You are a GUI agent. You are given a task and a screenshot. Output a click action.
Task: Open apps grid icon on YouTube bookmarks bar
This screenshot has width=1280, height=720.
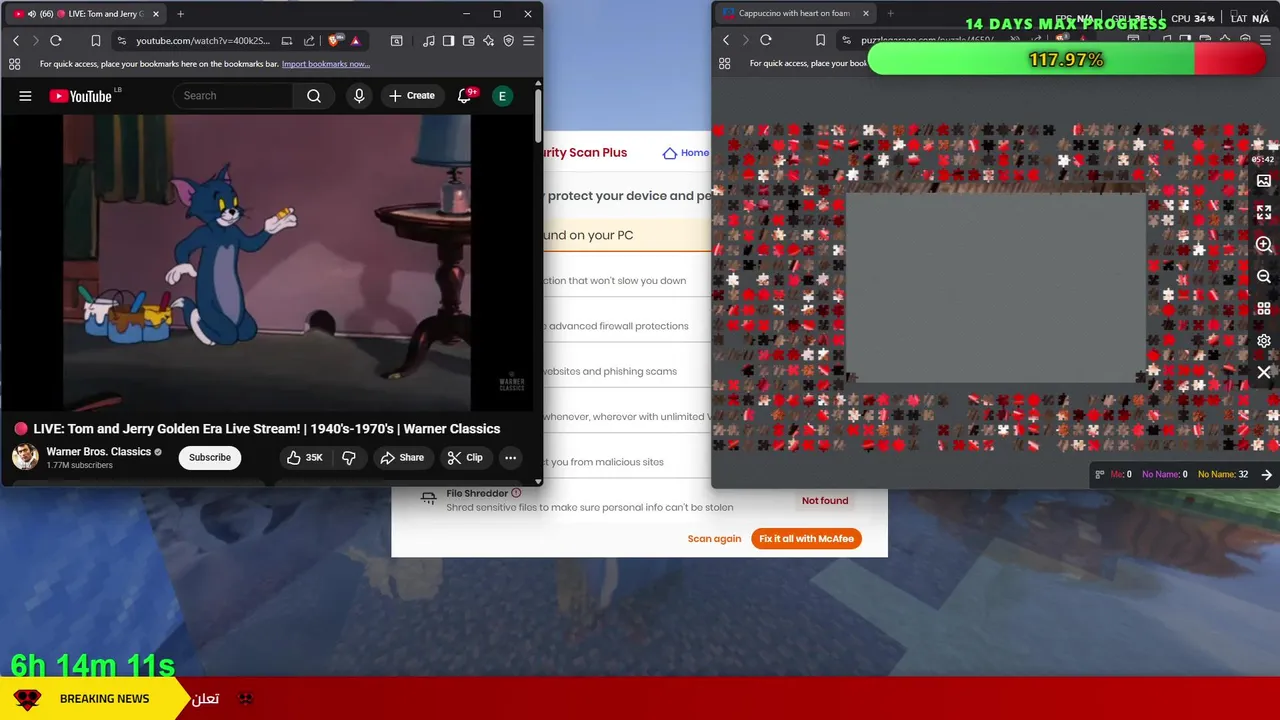[14, 64]
